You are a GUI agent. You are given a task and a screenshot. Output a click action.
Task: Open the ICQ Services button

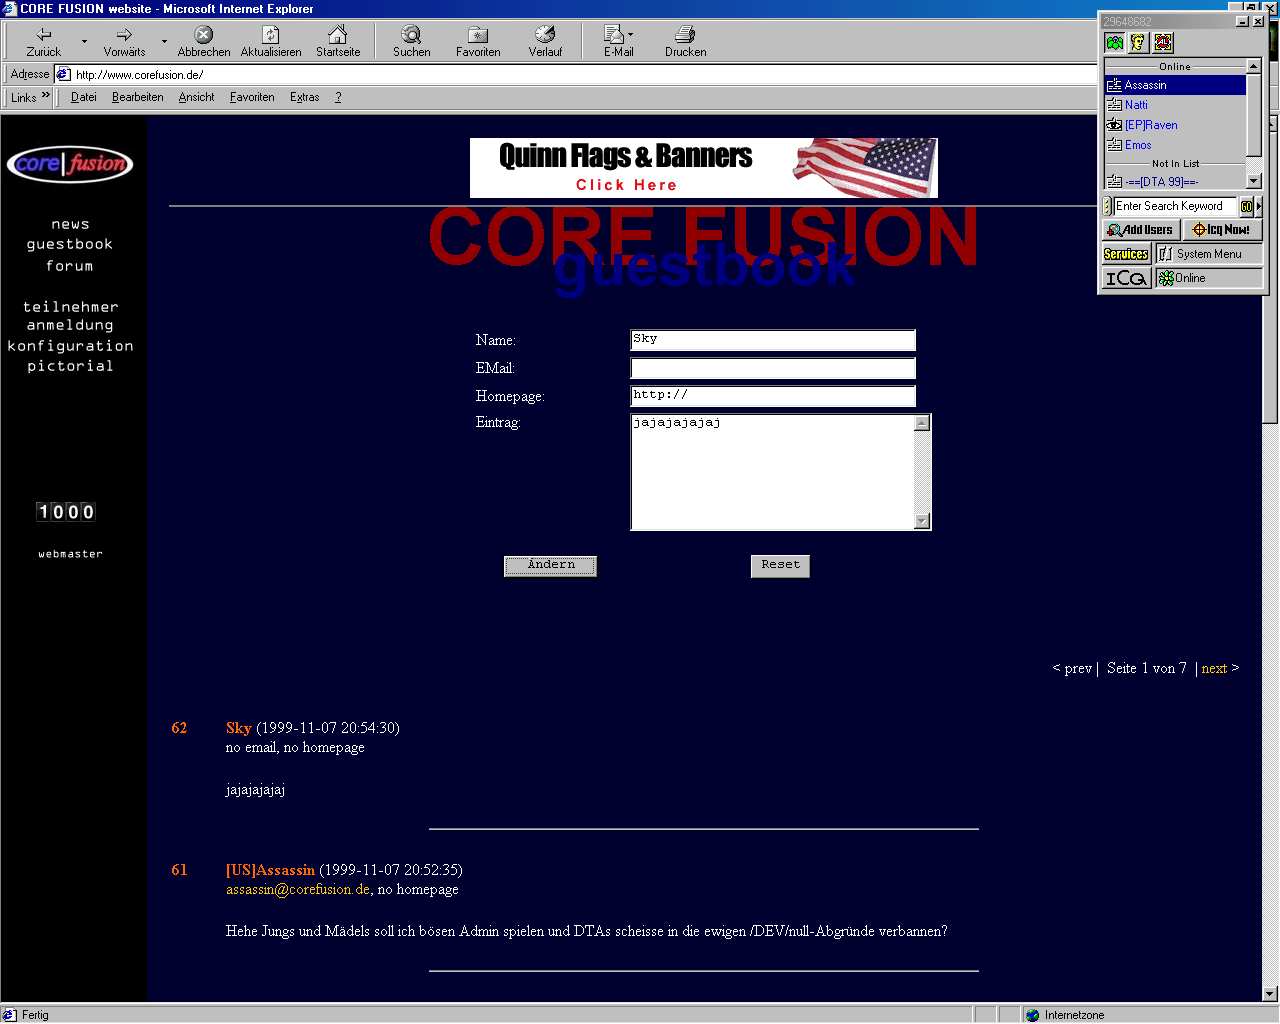[x=1126, y=254]
